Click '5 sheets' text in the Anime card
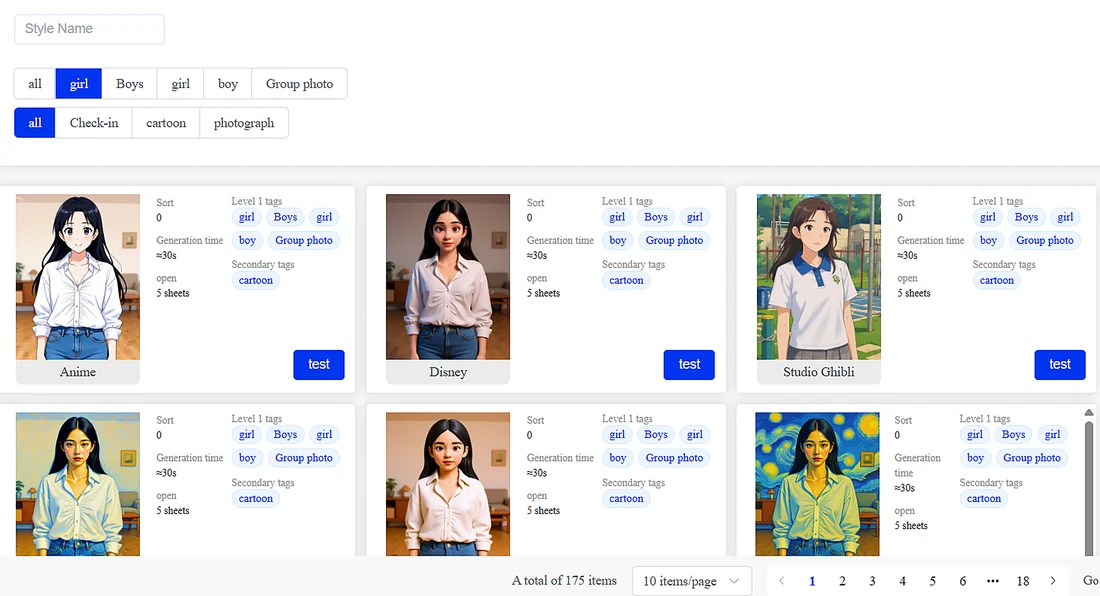 click(173, 293)
